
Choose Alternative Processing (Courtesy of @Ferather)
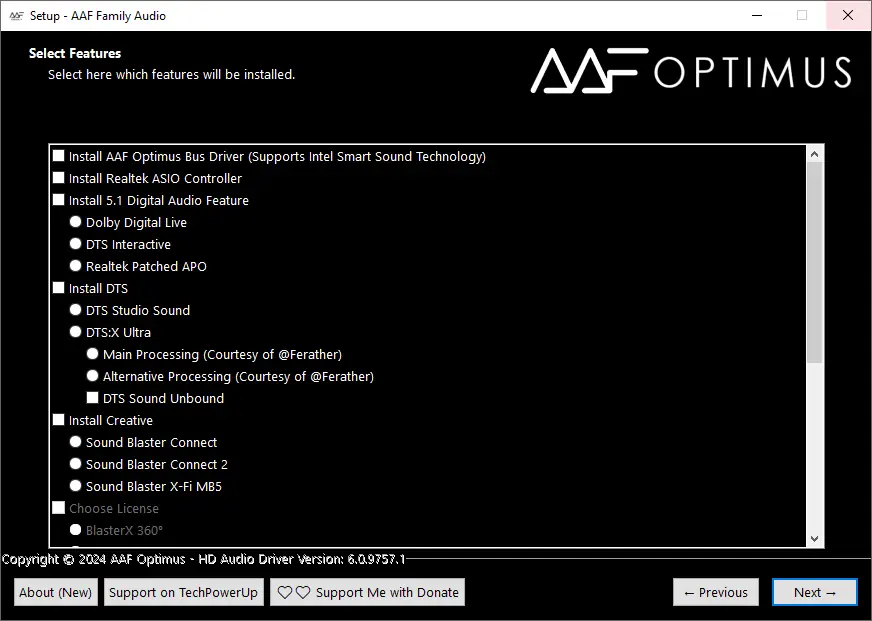click(x=92, y=376)
